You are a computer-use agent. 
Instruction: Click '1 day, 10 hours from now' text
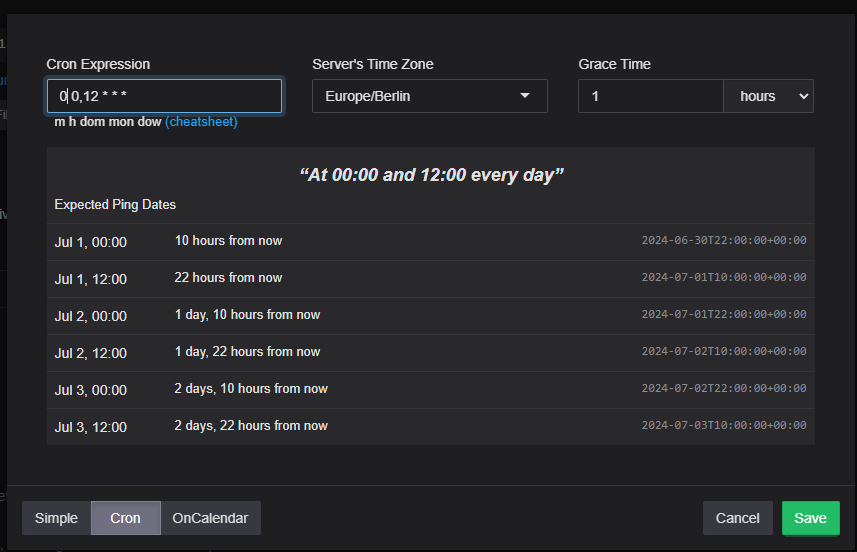coord(248,315)
